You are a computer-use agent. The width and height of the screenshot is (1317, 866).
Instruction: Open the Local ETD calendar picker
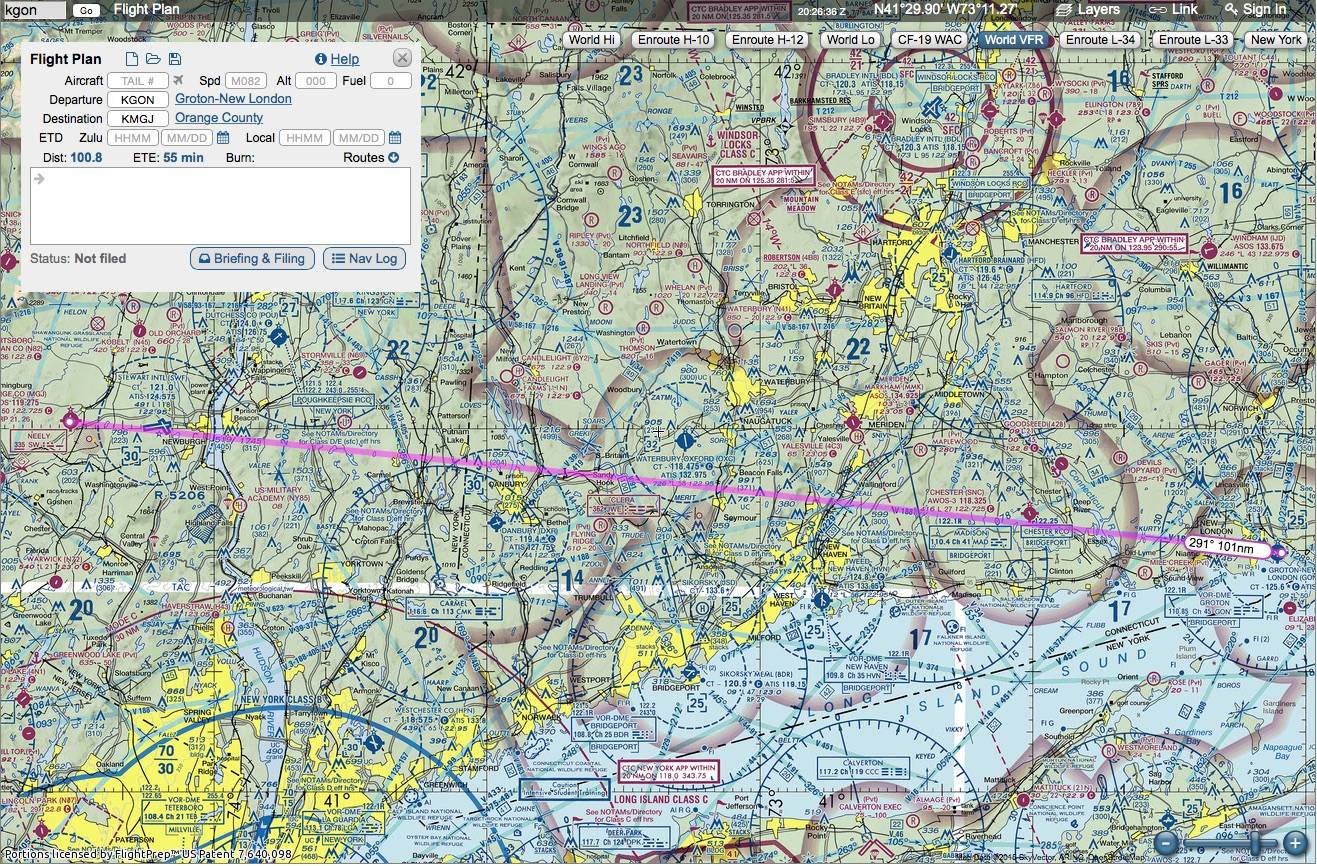(x=395, y=138)
